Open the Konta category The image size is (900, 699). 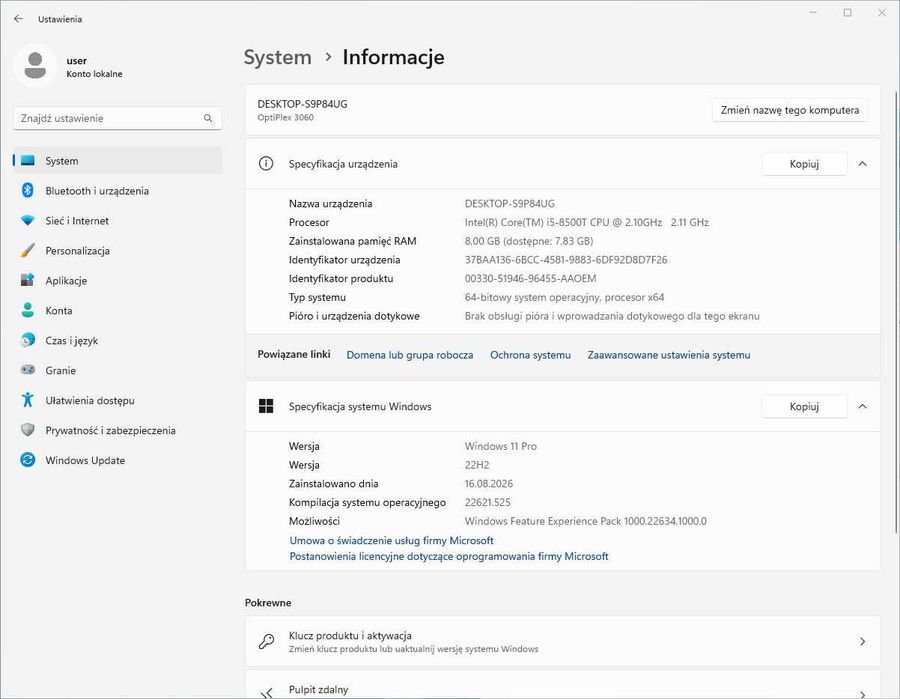pos(118,310)
